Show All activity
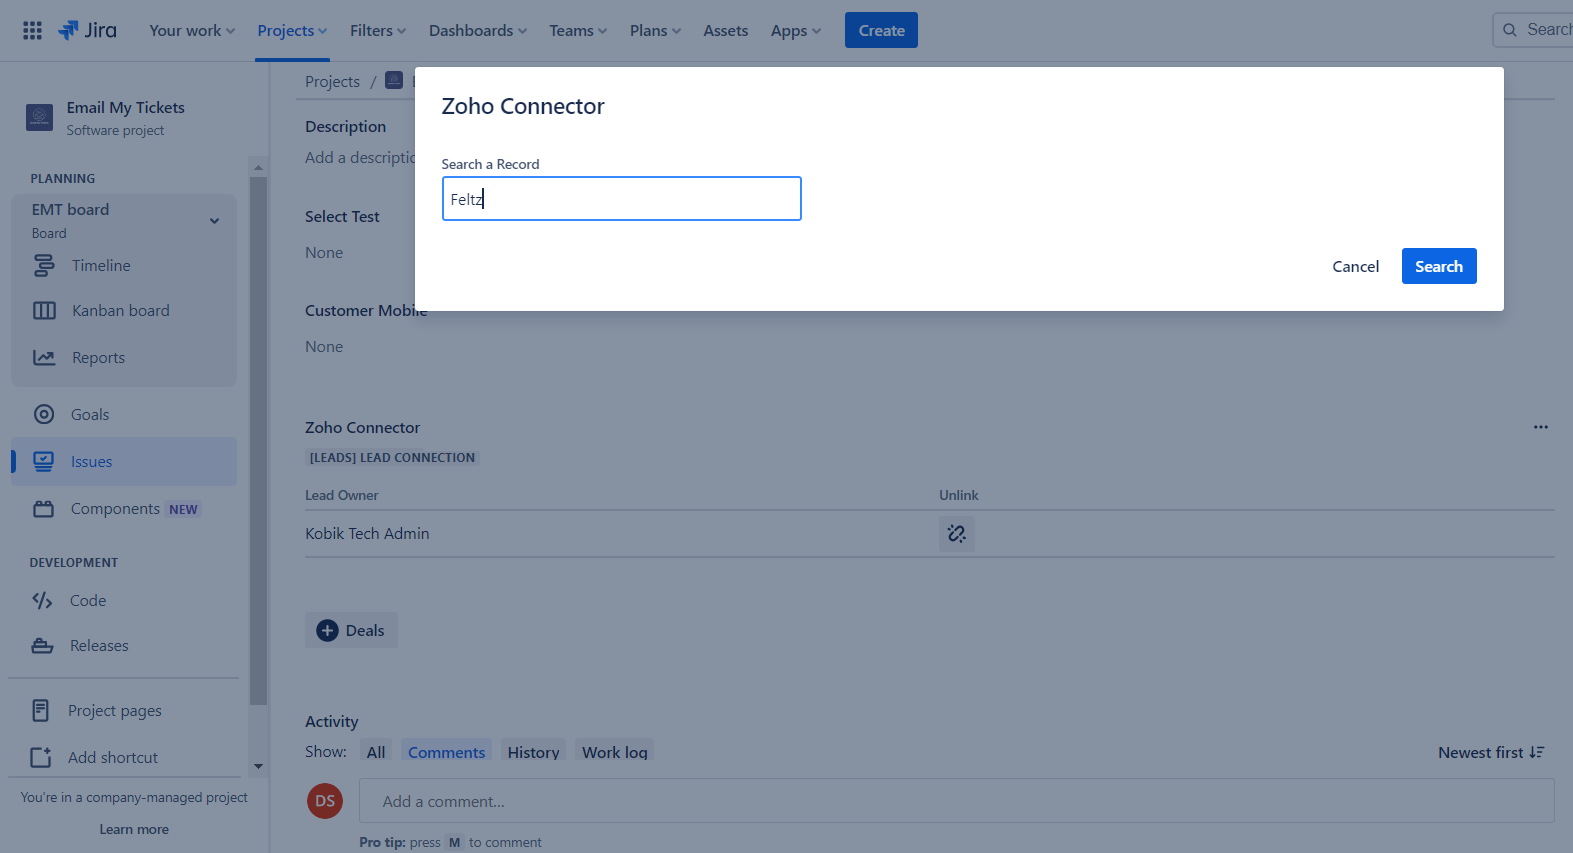The height and width of the screenshot is (853, 1573). (376, 752)
